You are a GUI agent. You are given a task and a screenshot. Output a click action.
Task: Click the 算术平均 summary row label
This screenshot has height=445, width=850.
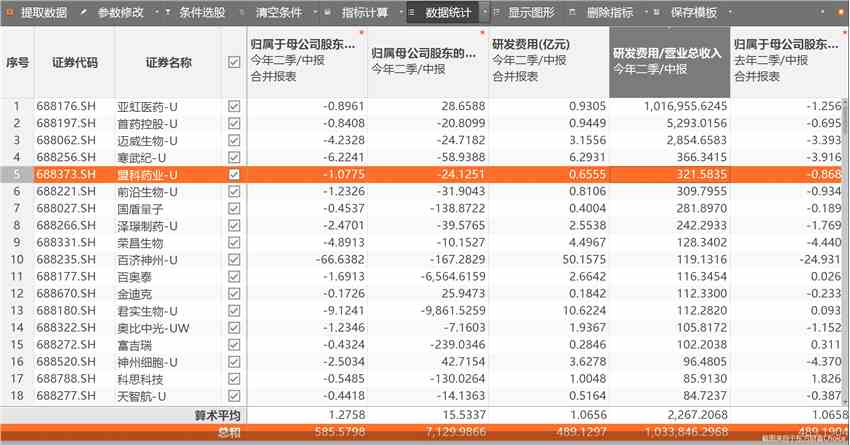coord(217,416)
